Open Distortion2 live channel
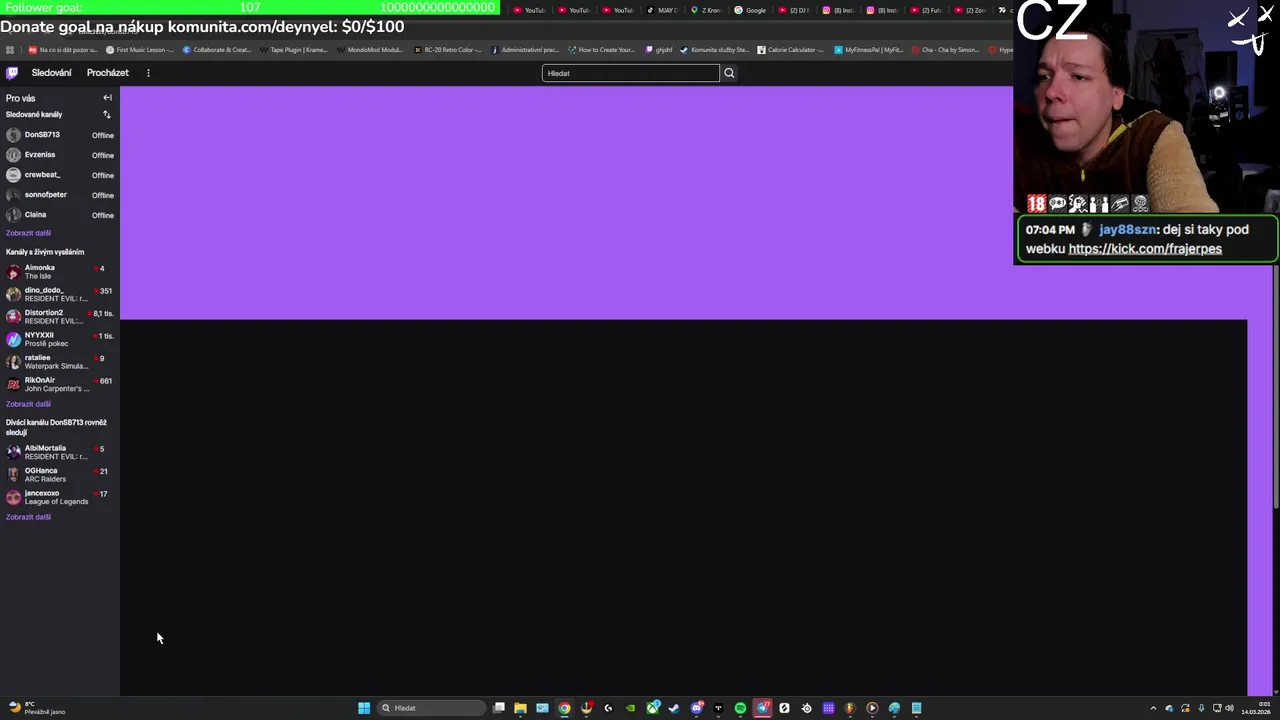This screenshot has height=720, width=1280. click(x=60, y=317)
